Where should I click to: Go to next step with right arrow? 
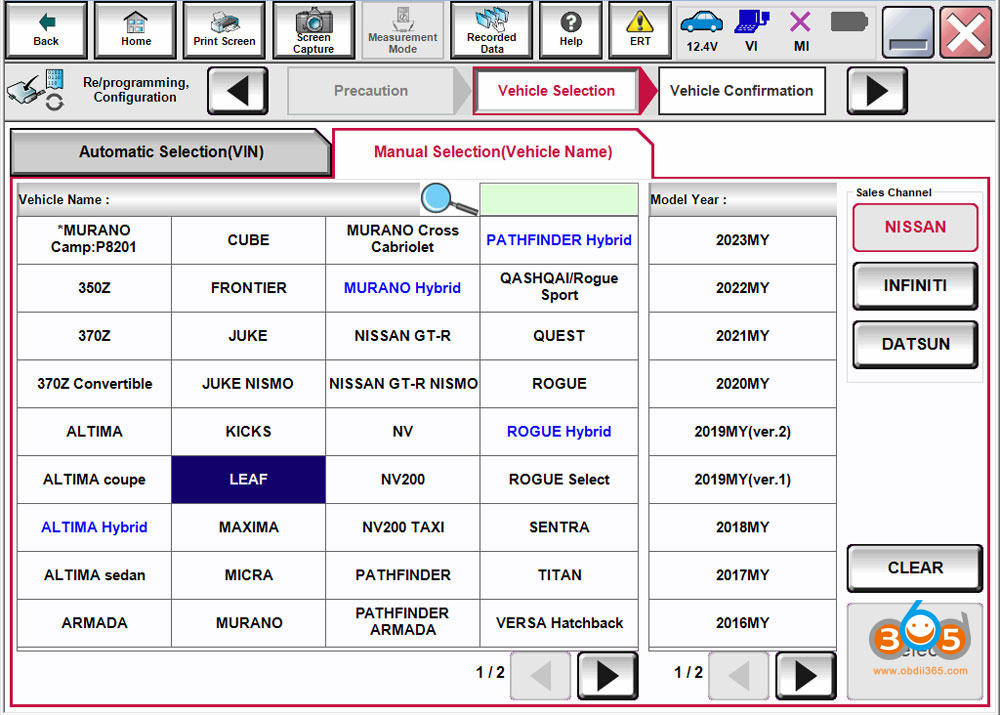[877, 91]
